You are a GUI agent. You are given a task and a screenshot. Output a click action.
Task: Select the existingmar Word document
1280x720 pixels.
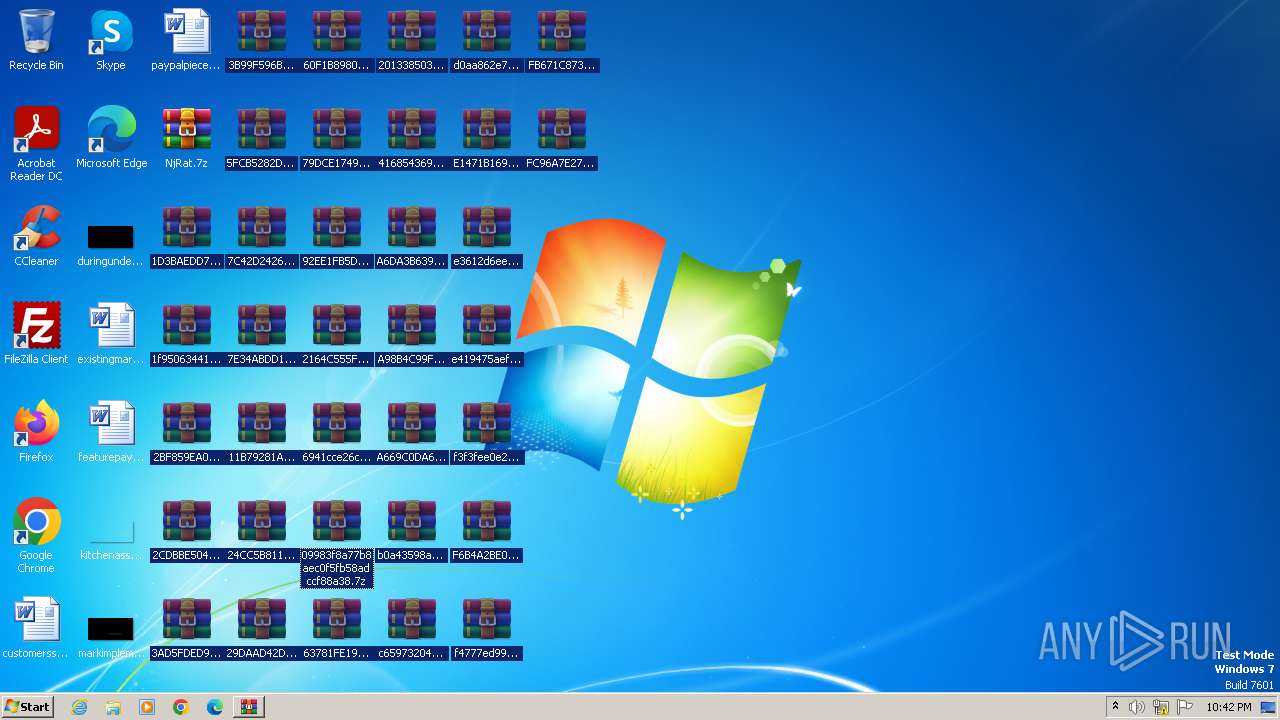pos(111,335)
